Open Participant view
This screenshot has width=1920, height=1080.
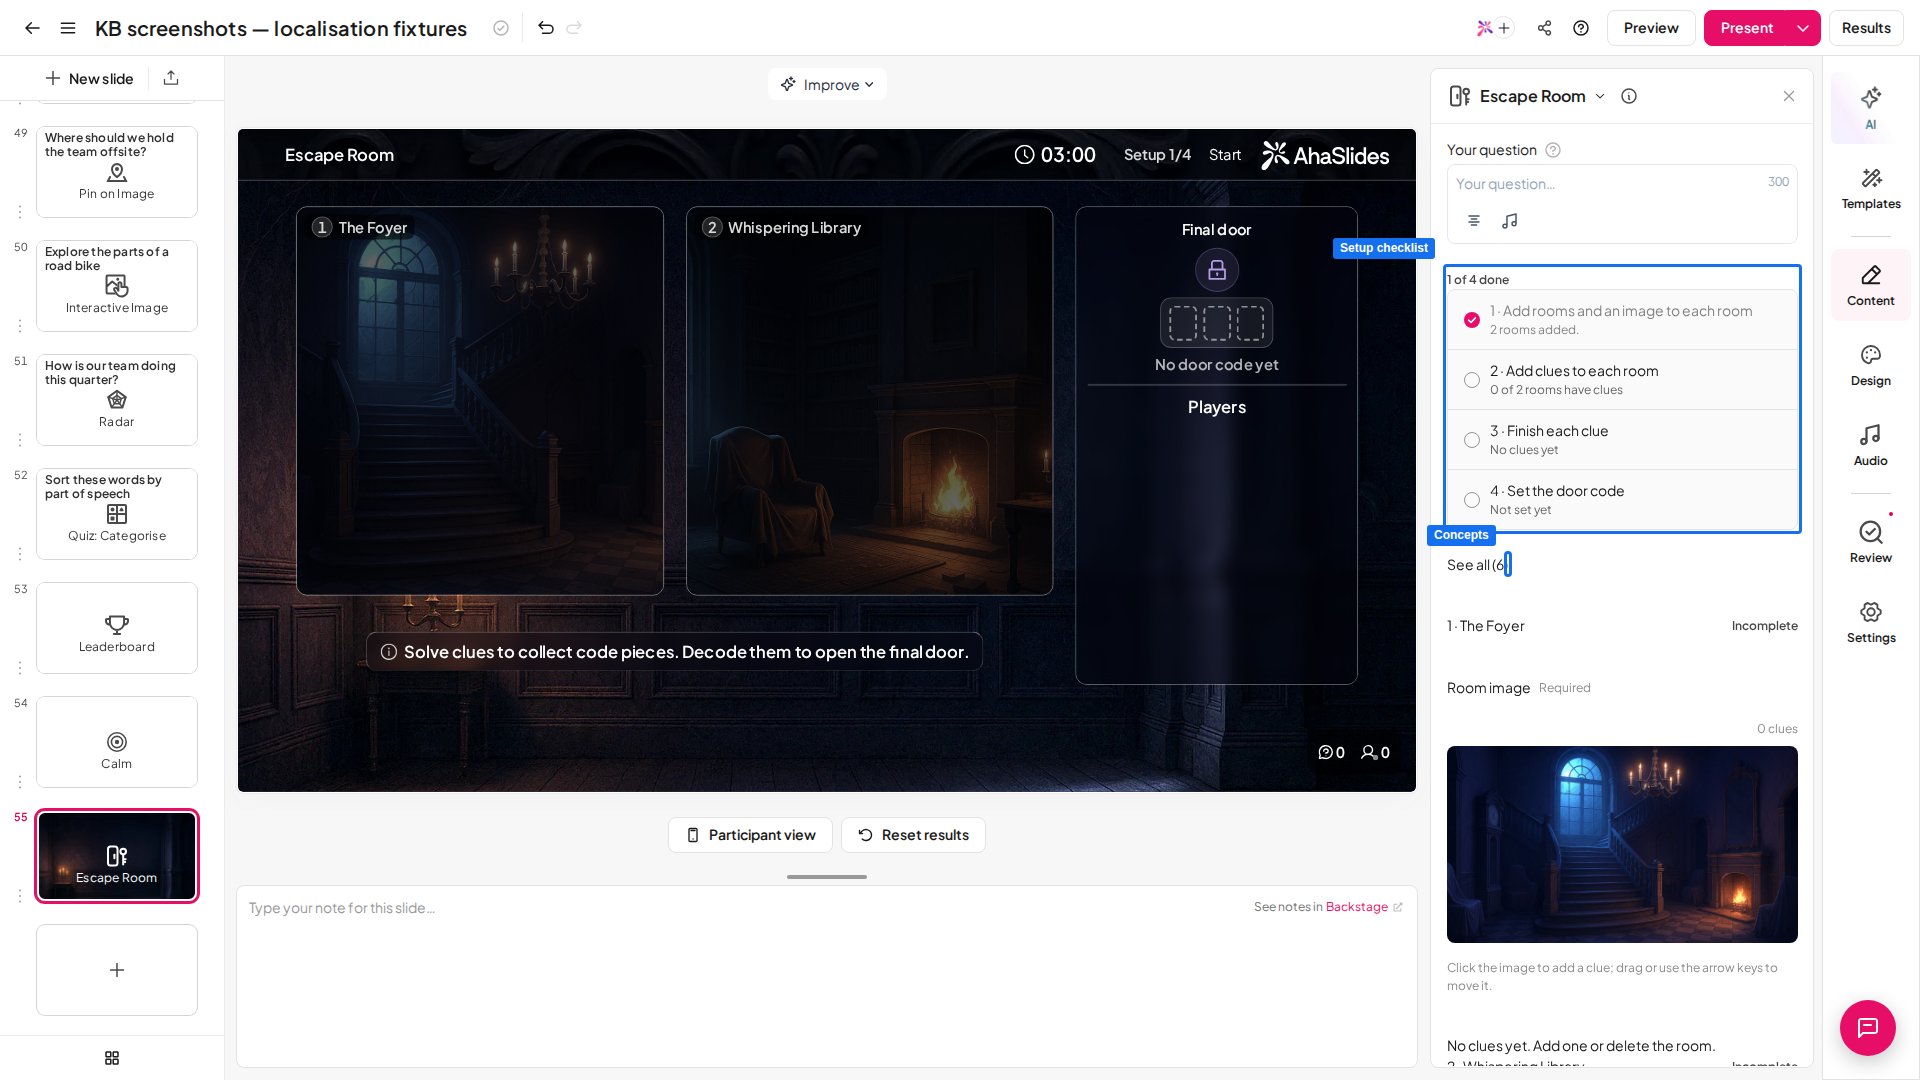750,835
